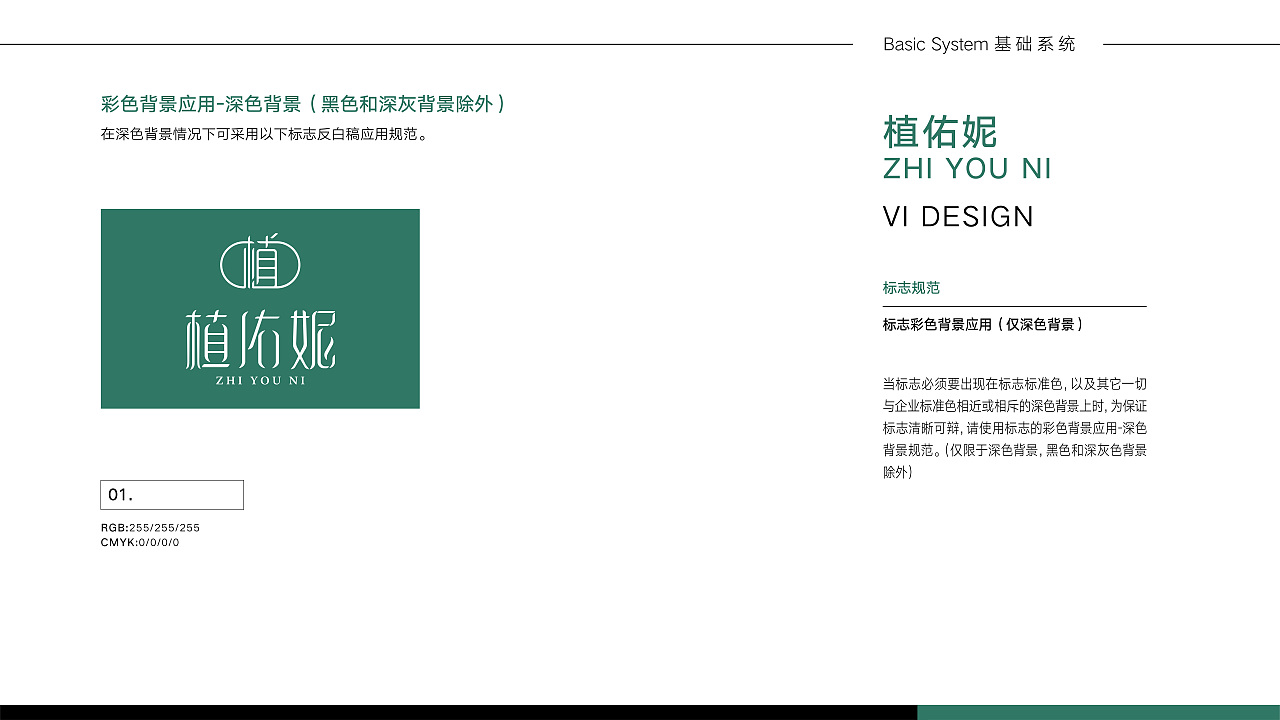
Task: Click the green label '标志规范'
Action: 911,288
